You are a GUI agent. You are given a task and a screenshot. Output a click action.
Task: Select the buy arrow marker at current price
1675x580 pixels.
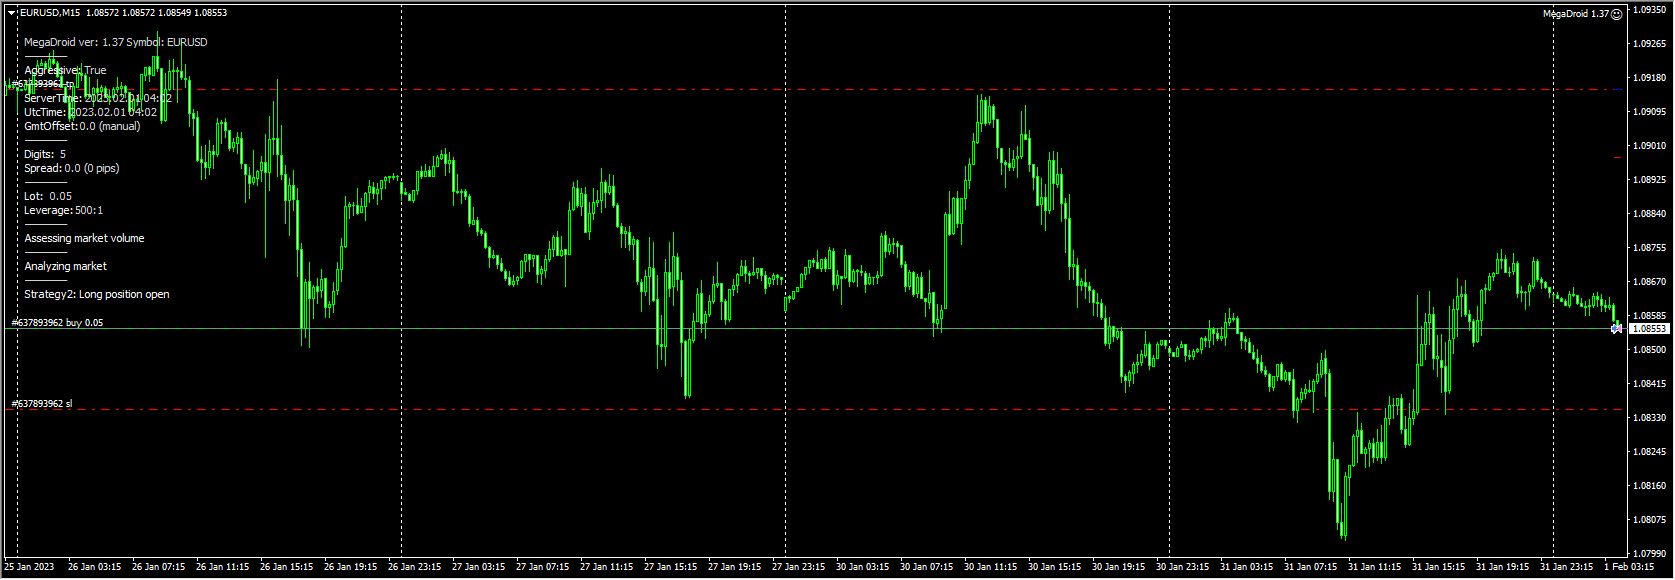pos(1616,328)
